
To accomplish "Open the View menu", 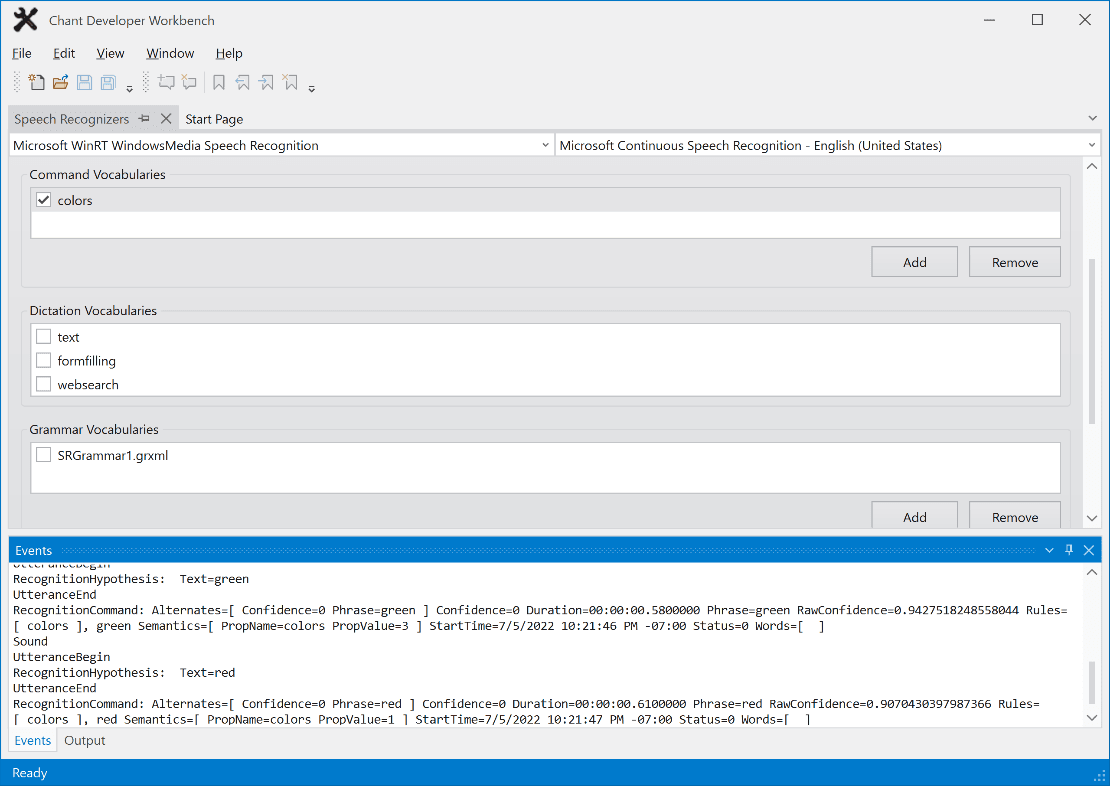I will tap(110, 53).
